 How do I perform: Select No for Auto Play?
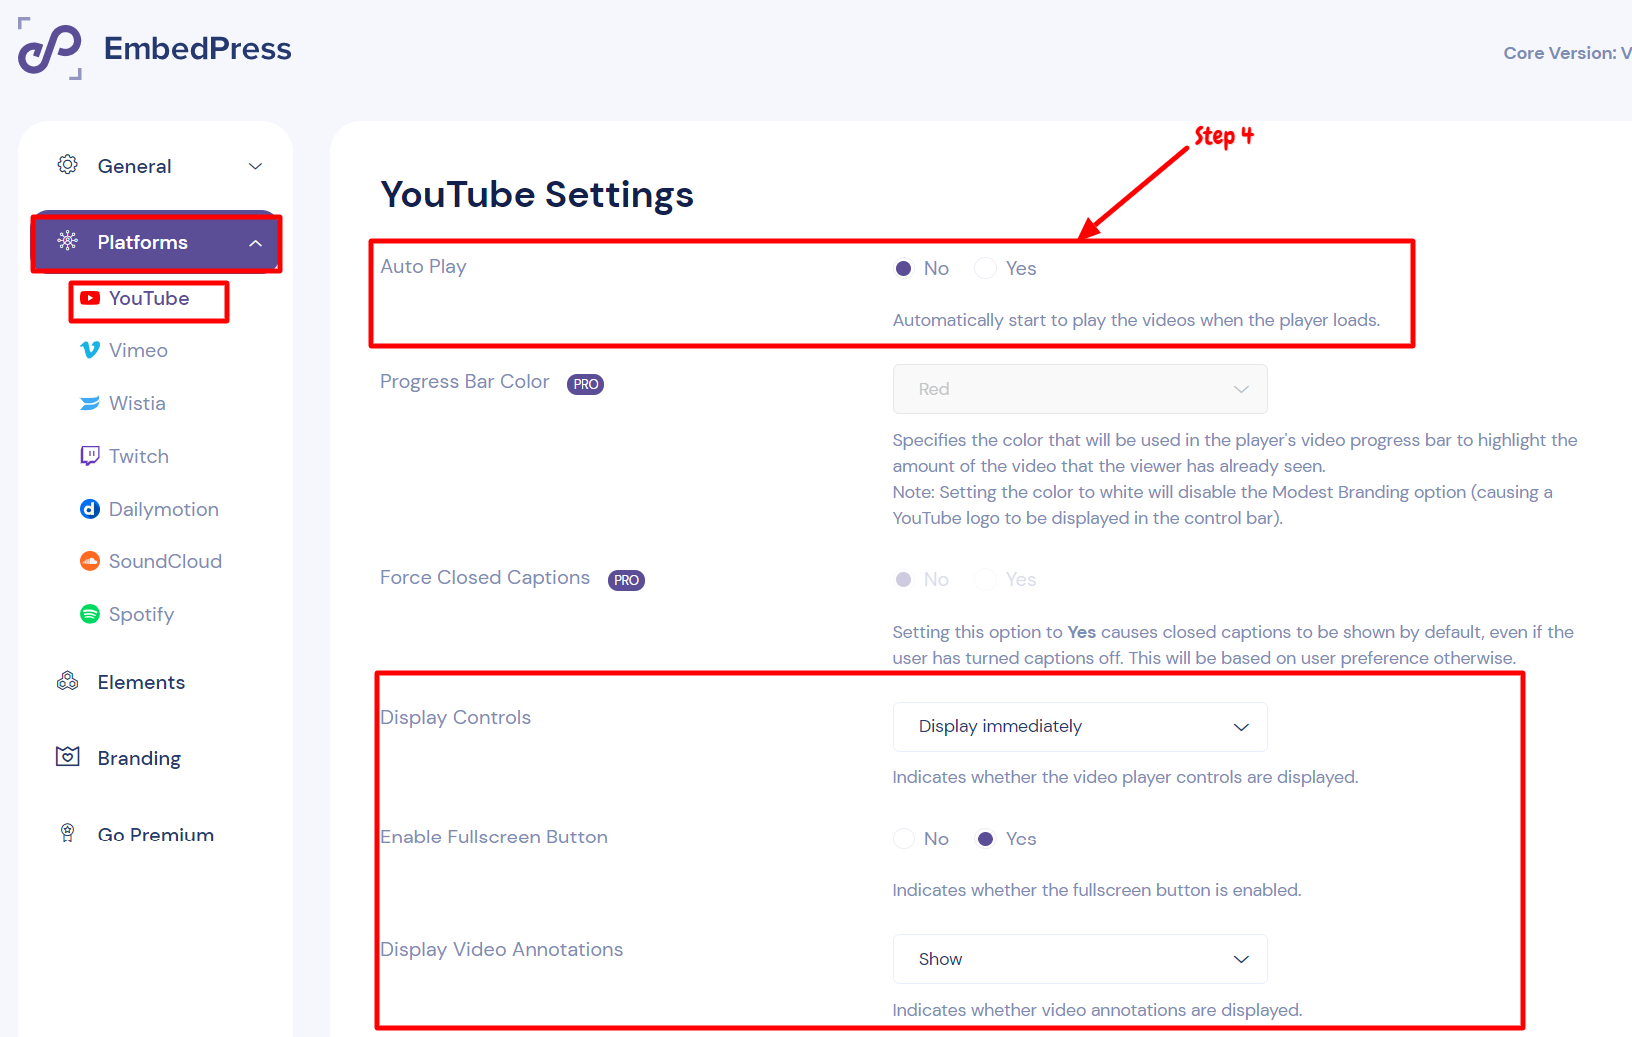[904, 268]
